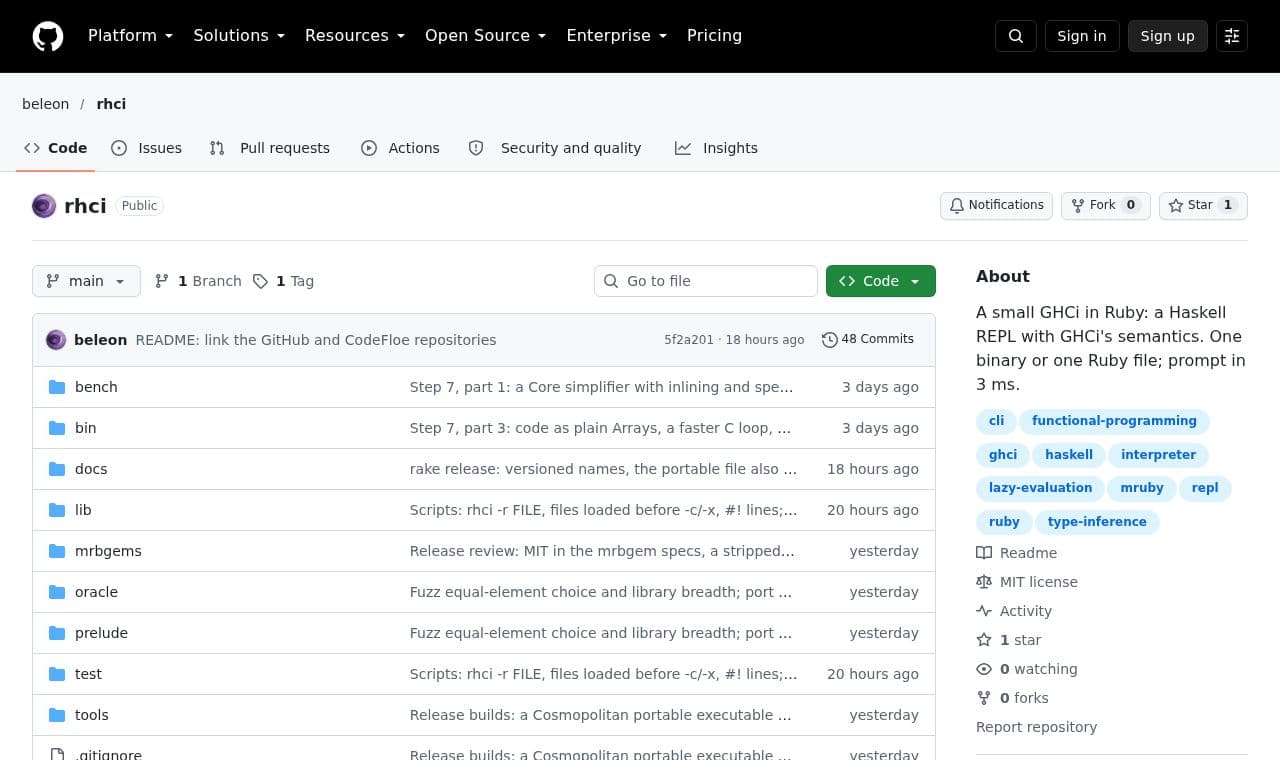This screenshot has height=760, width=1280.
Task: Expand the Open Source menu
Action: click(485, 36)
